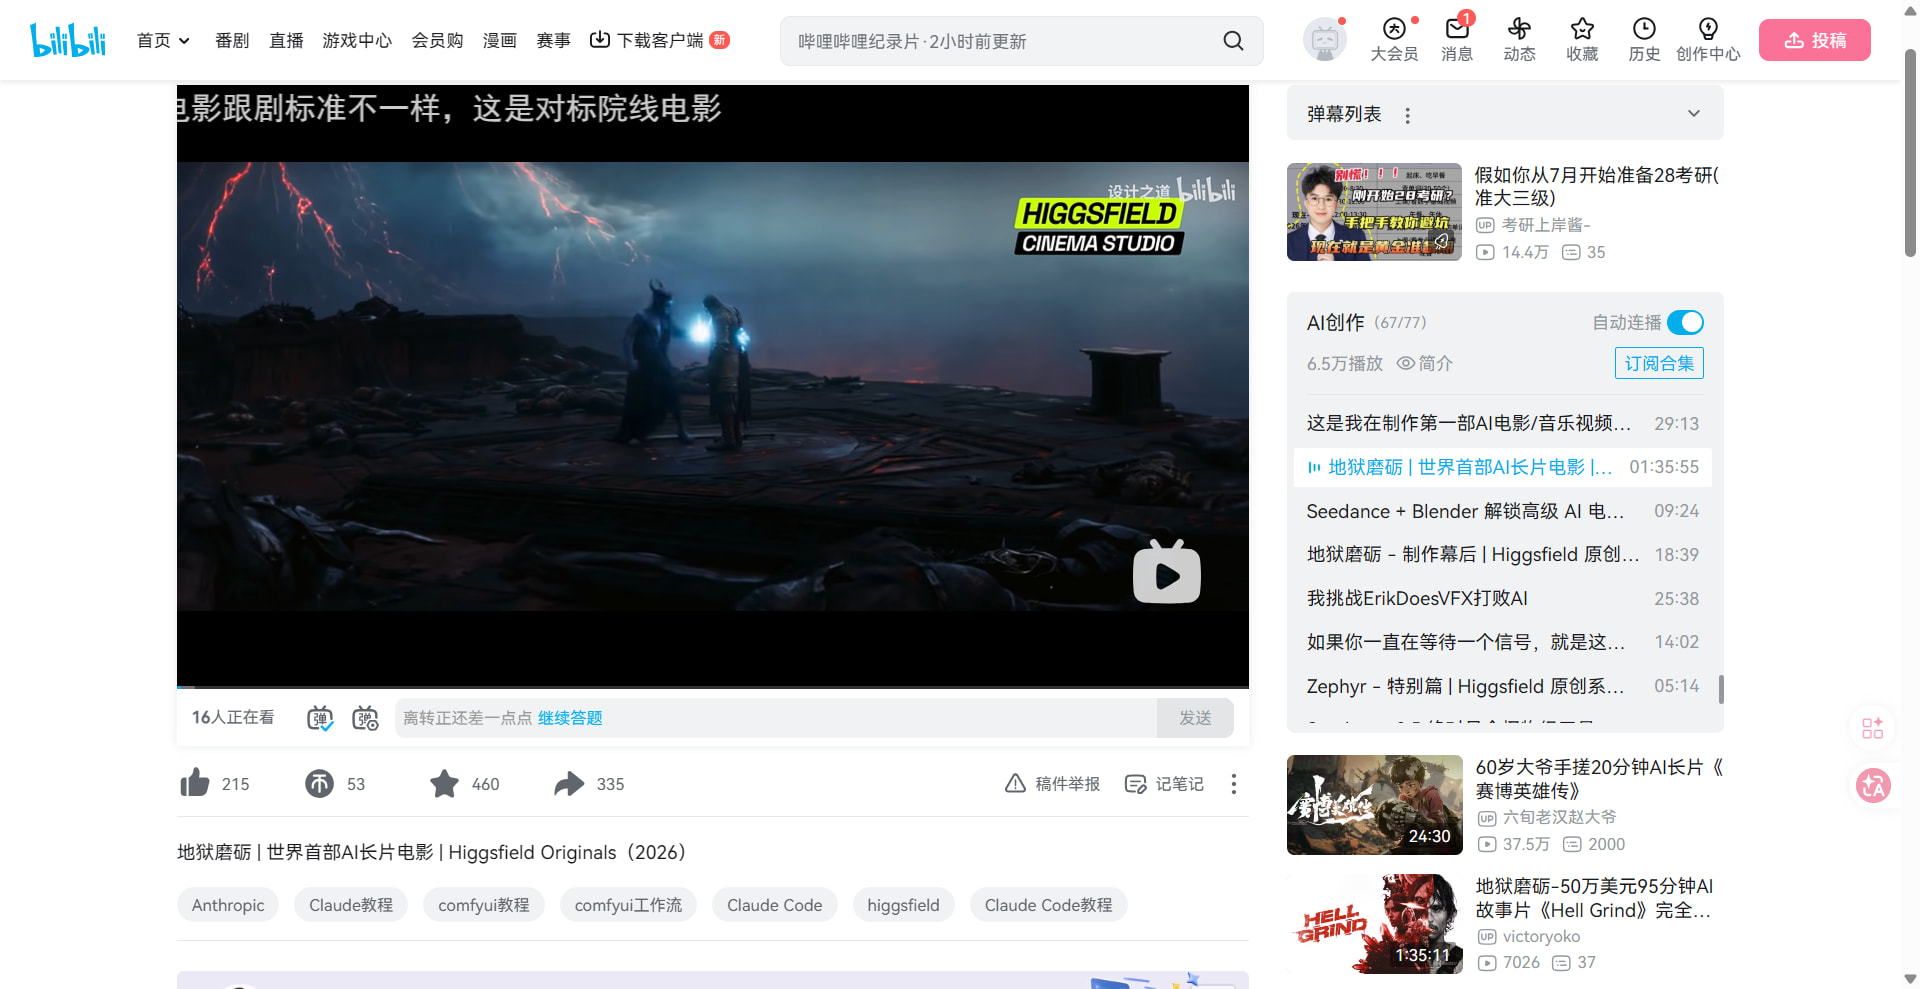Open the download client icon link
This screenshot has height=989, width=1920.
[x=600, y=40]
